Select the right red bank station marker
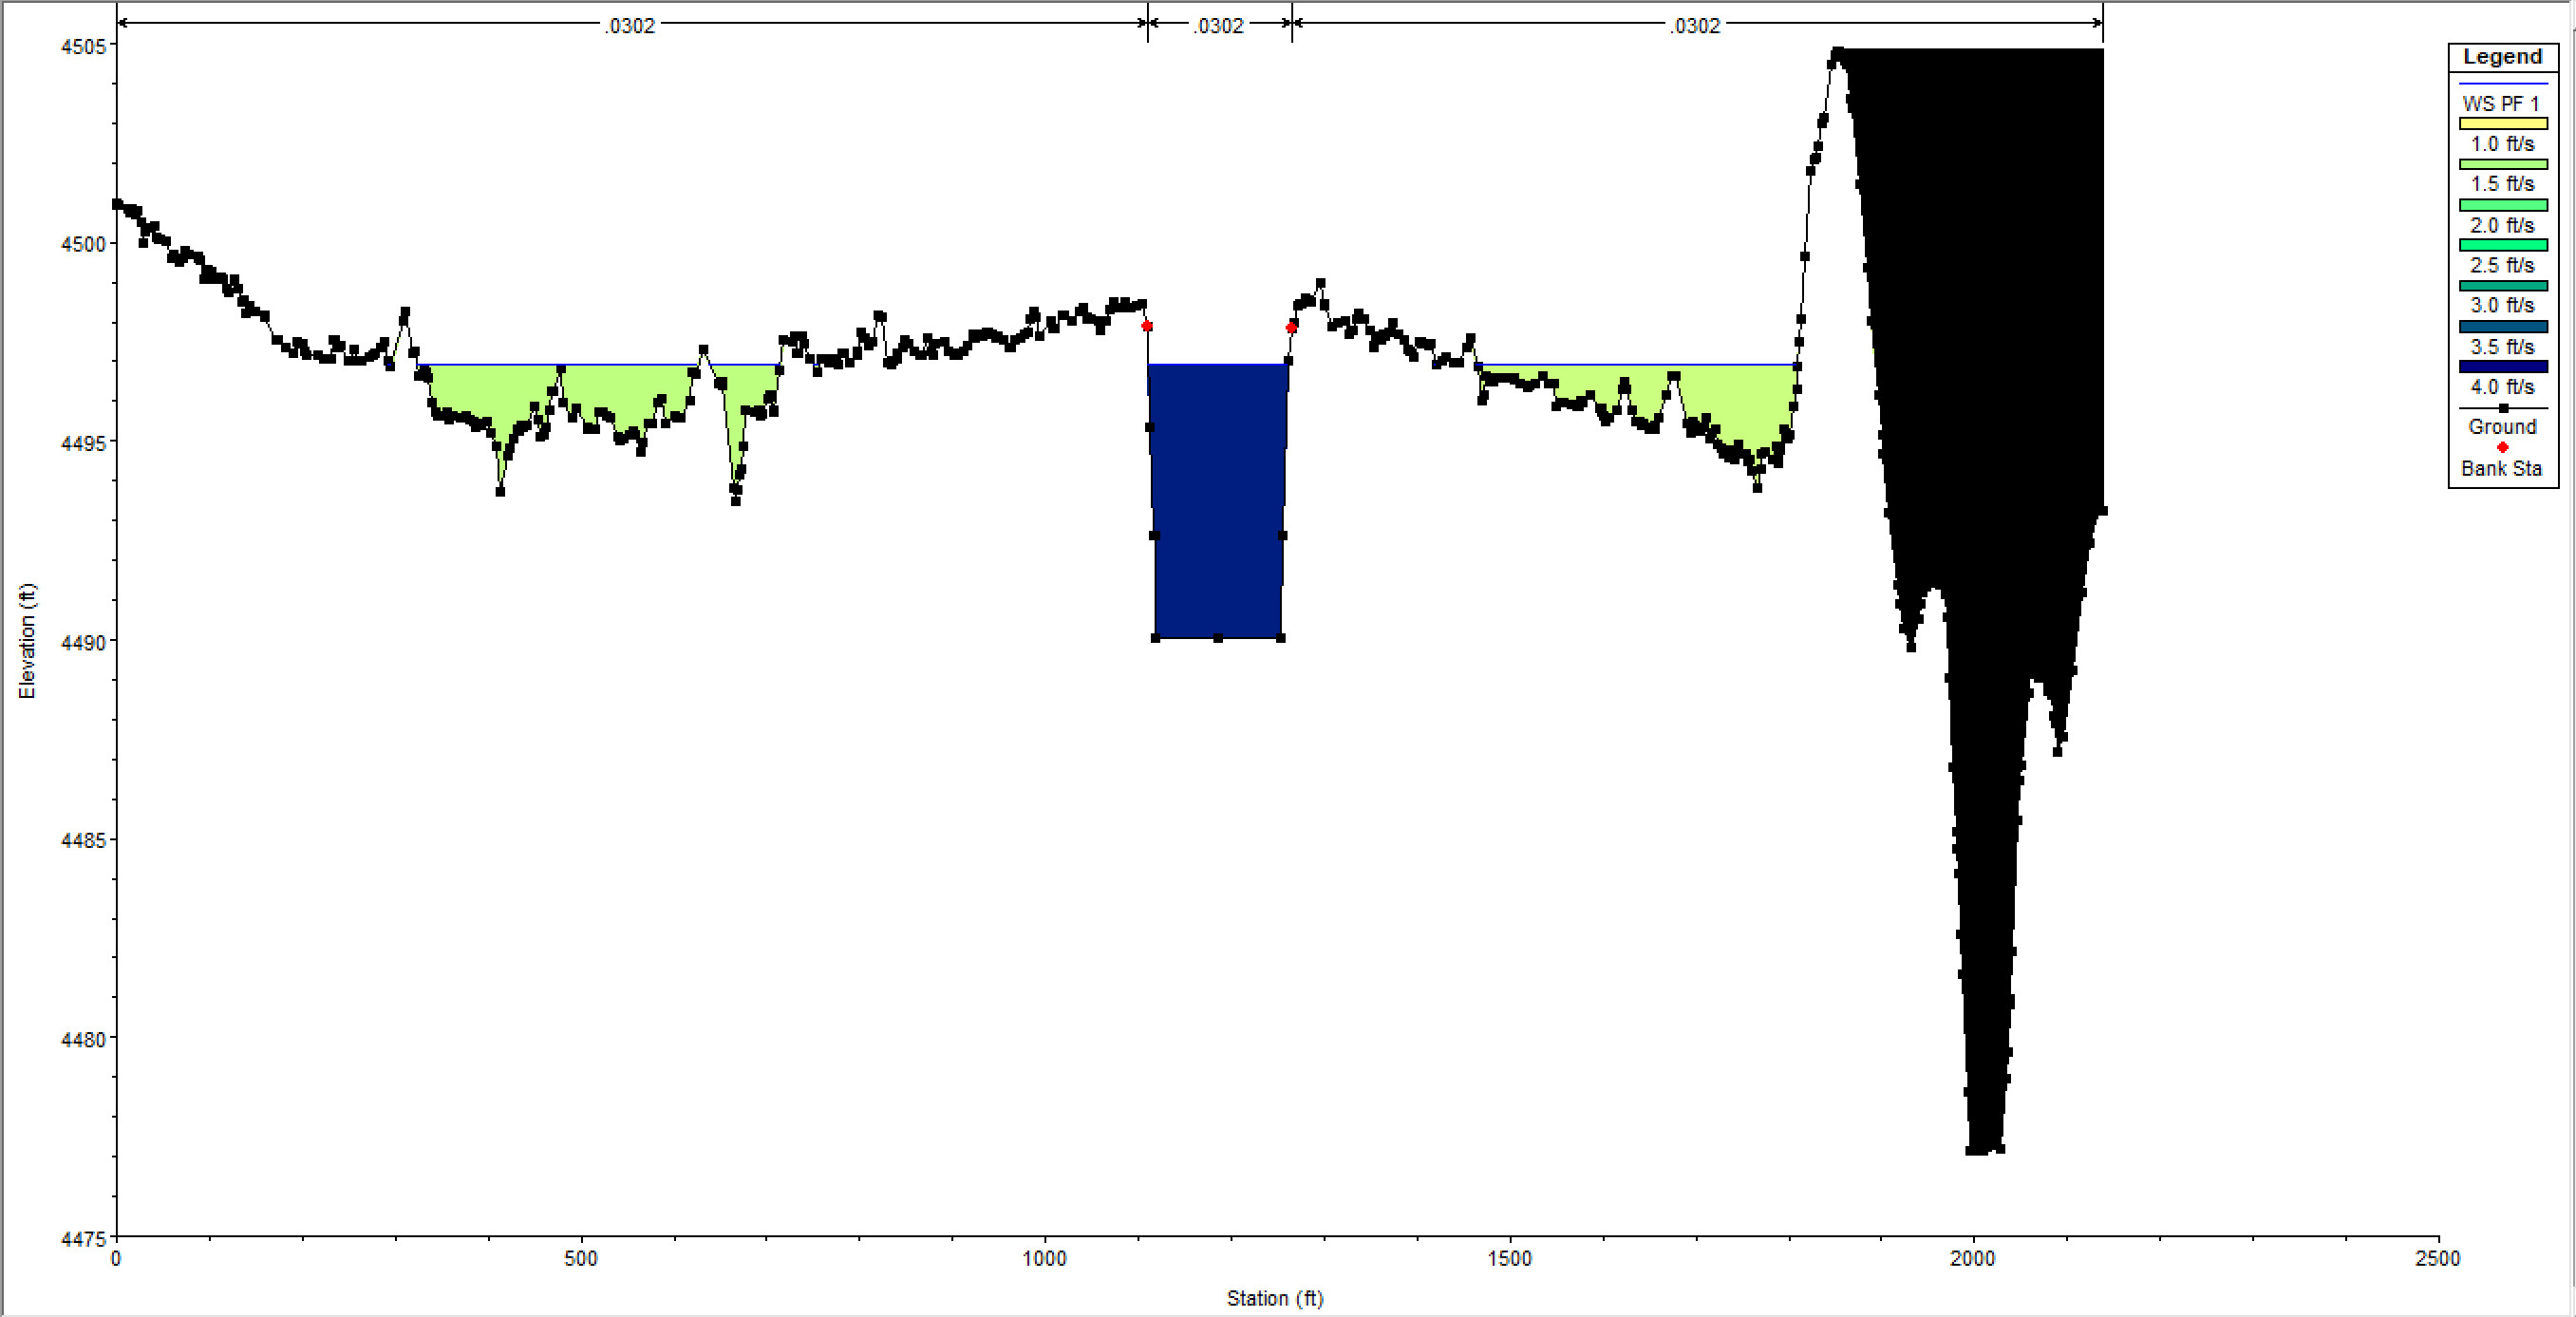 click(x=1291, y=327)
